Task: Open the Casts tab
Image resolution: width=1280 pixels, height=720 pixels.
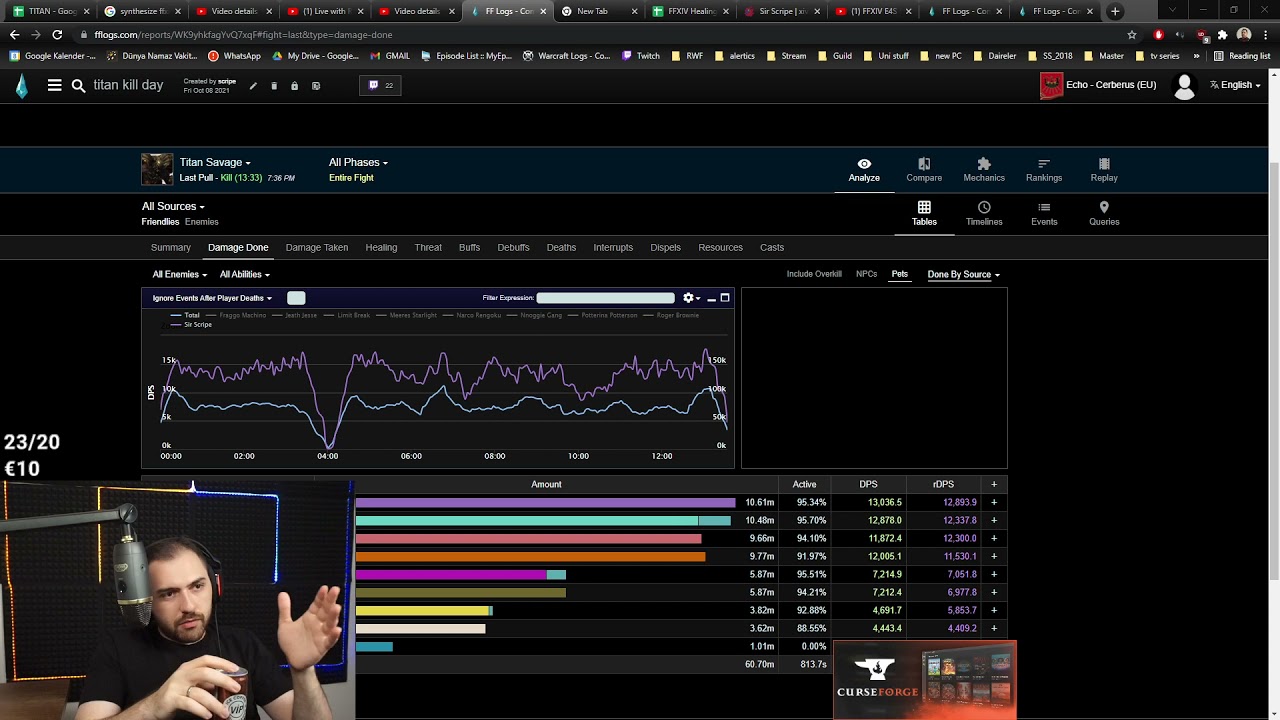Action: click(772, 247)
